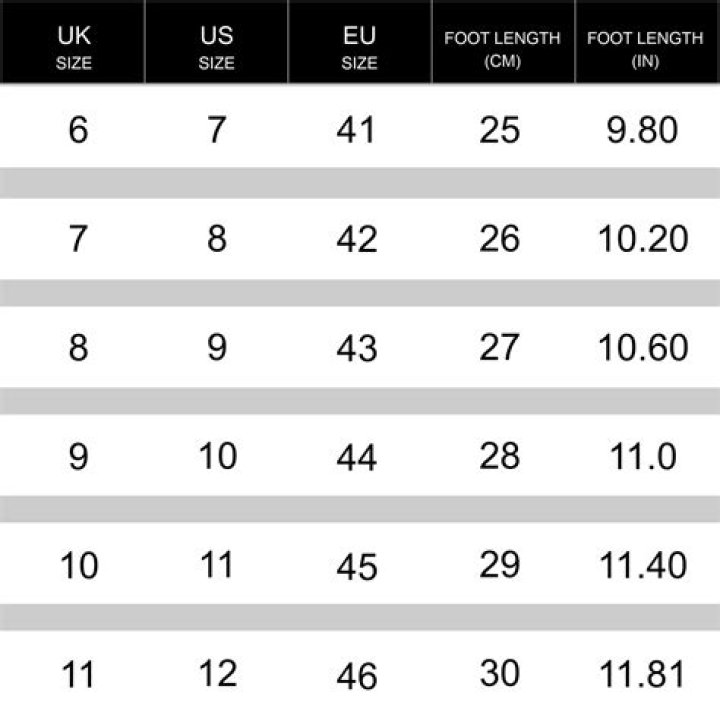Viewport: 720px width, 718px height.
Task: Select US size 8 cell
Action: click(x=217, y=239)
